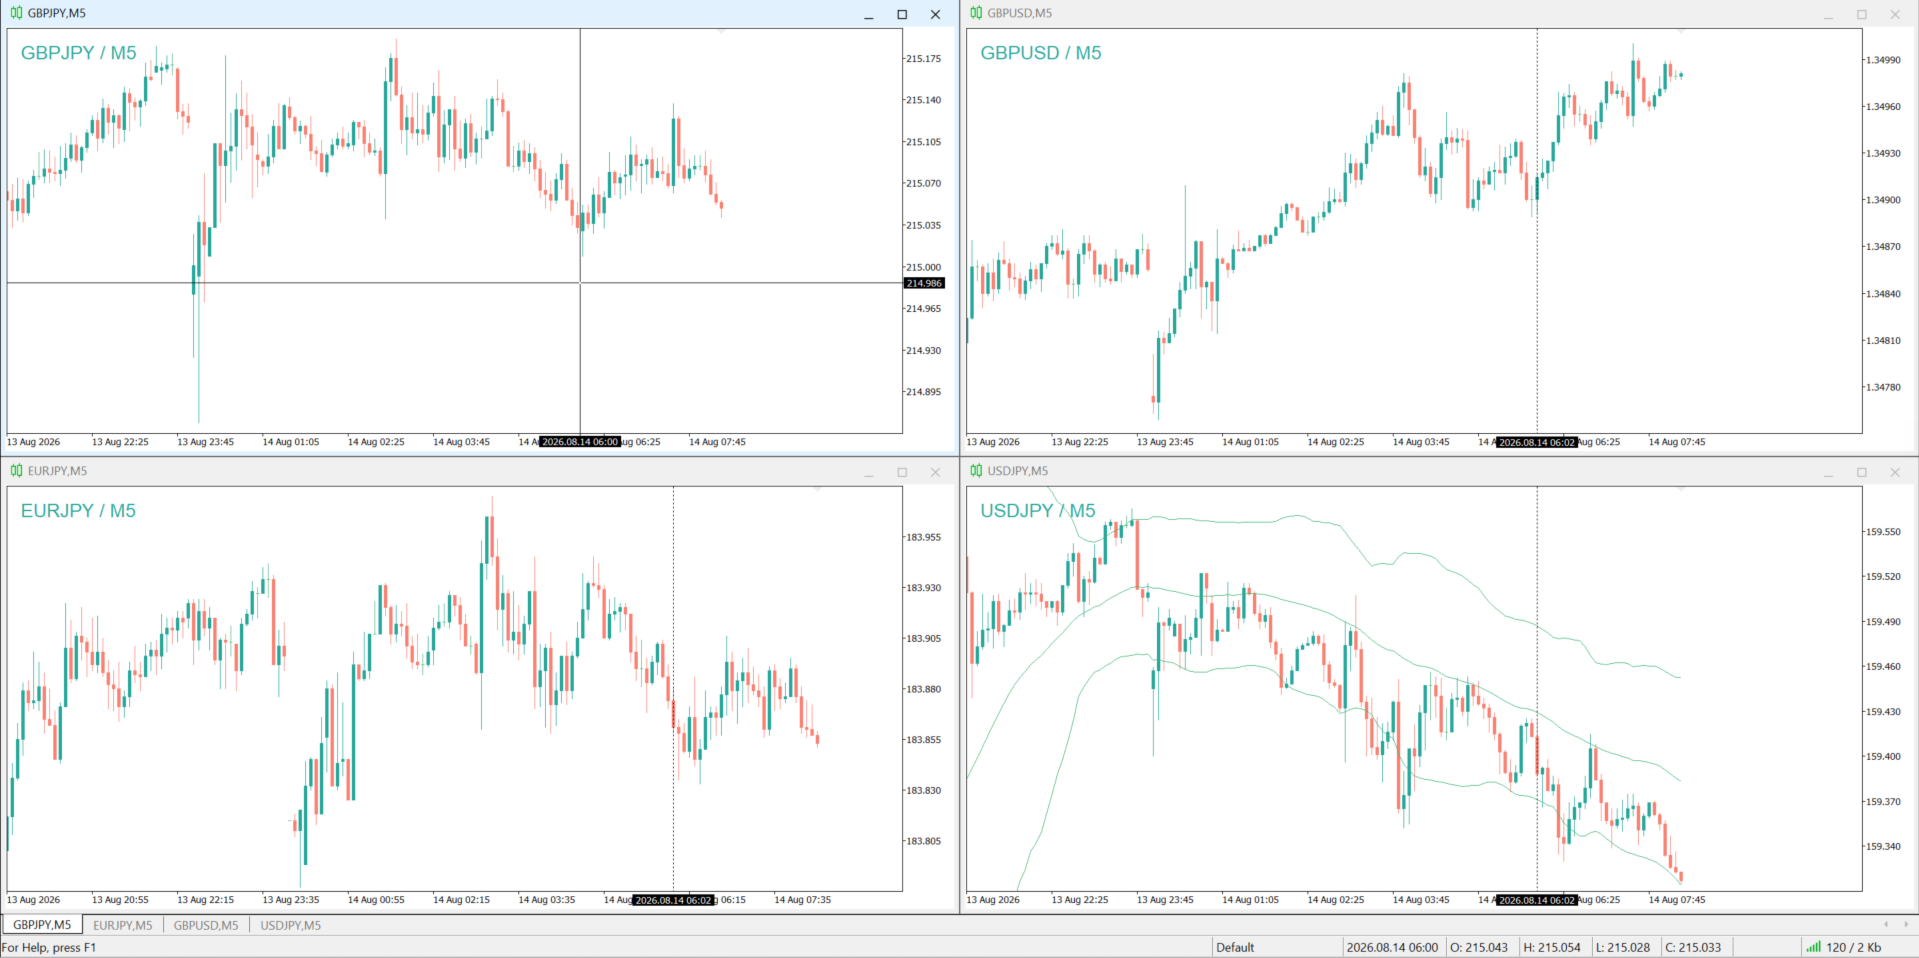This screenshot has height=958, width=1919.
Task: Click the 214.986 crosshair price label
Action: tap(924, 283)
